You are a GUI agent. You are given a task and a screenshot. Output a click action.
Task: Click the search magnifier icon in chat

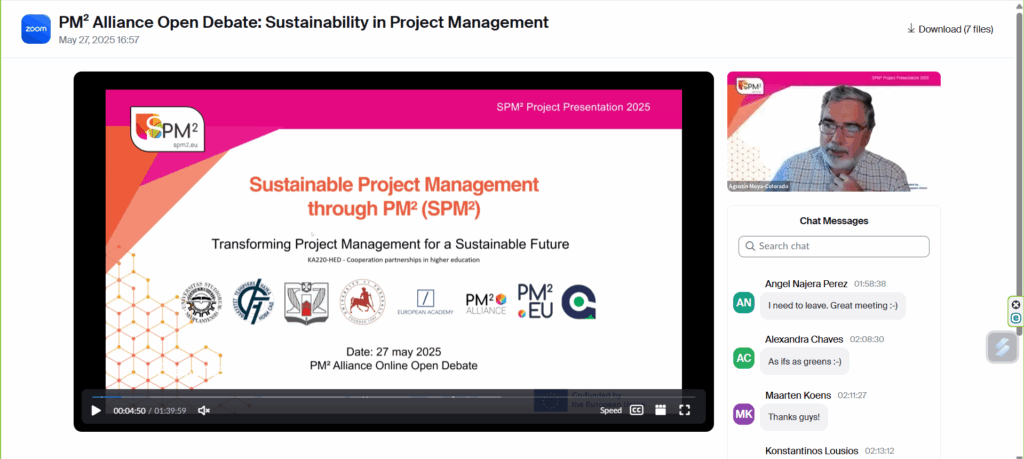coord(750,246)
